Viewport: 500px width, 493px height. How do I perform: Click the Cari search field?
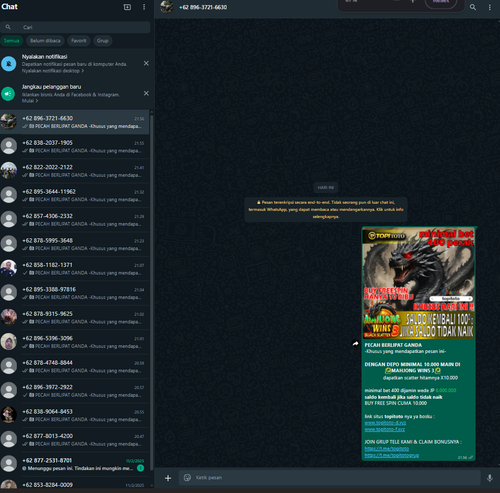75,27
